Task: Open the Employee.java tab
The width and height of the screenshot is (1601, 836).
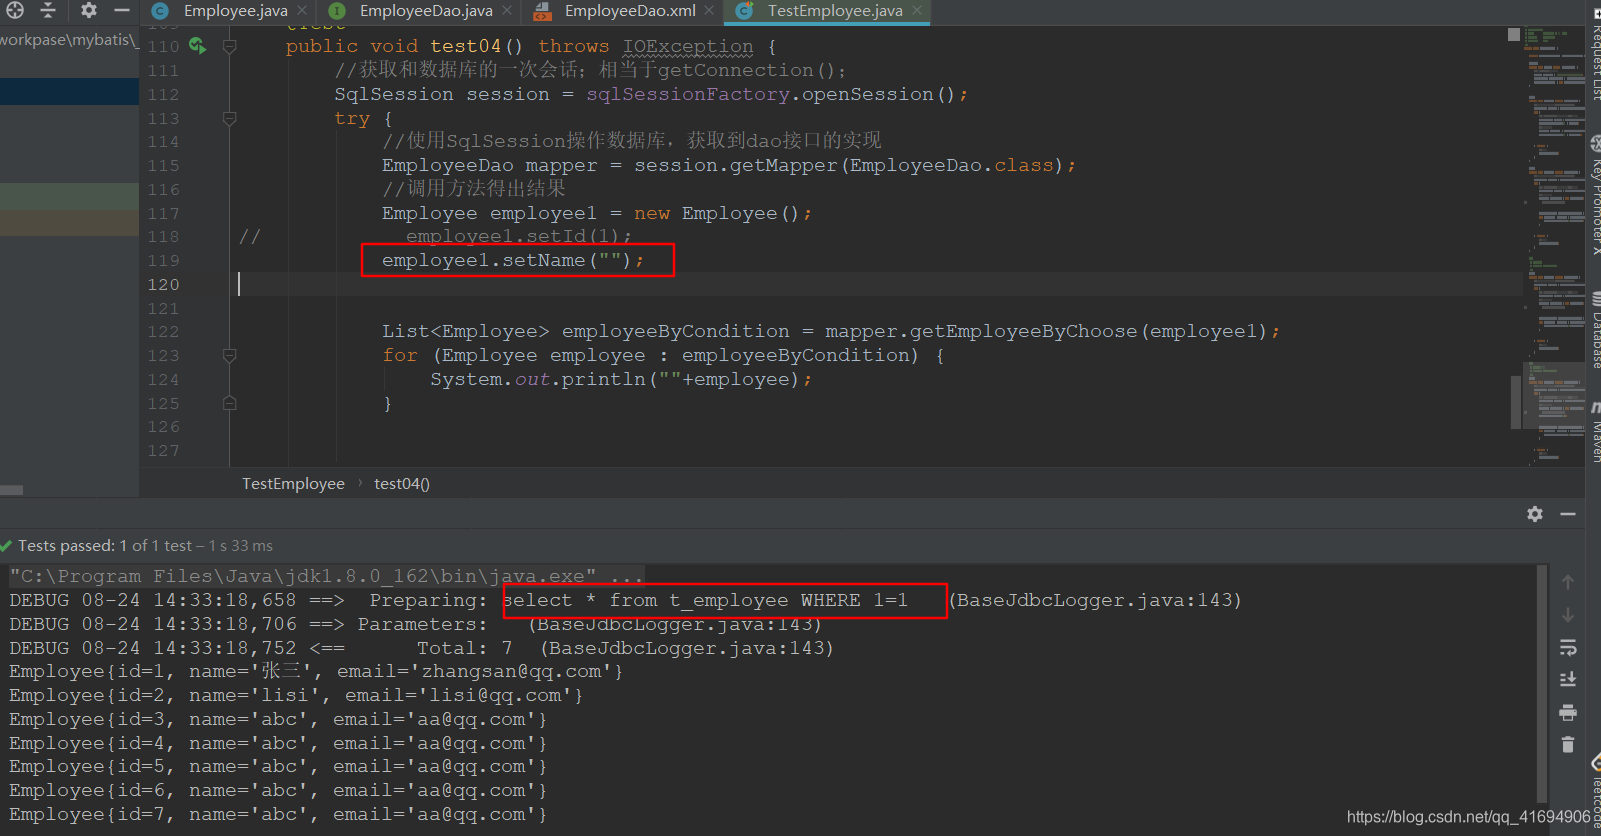Action: (235, 11)
